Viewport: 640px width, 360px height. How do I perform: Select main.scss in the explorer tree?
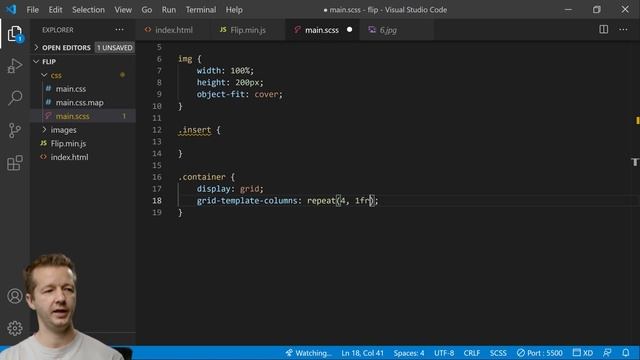click(83, 116)
